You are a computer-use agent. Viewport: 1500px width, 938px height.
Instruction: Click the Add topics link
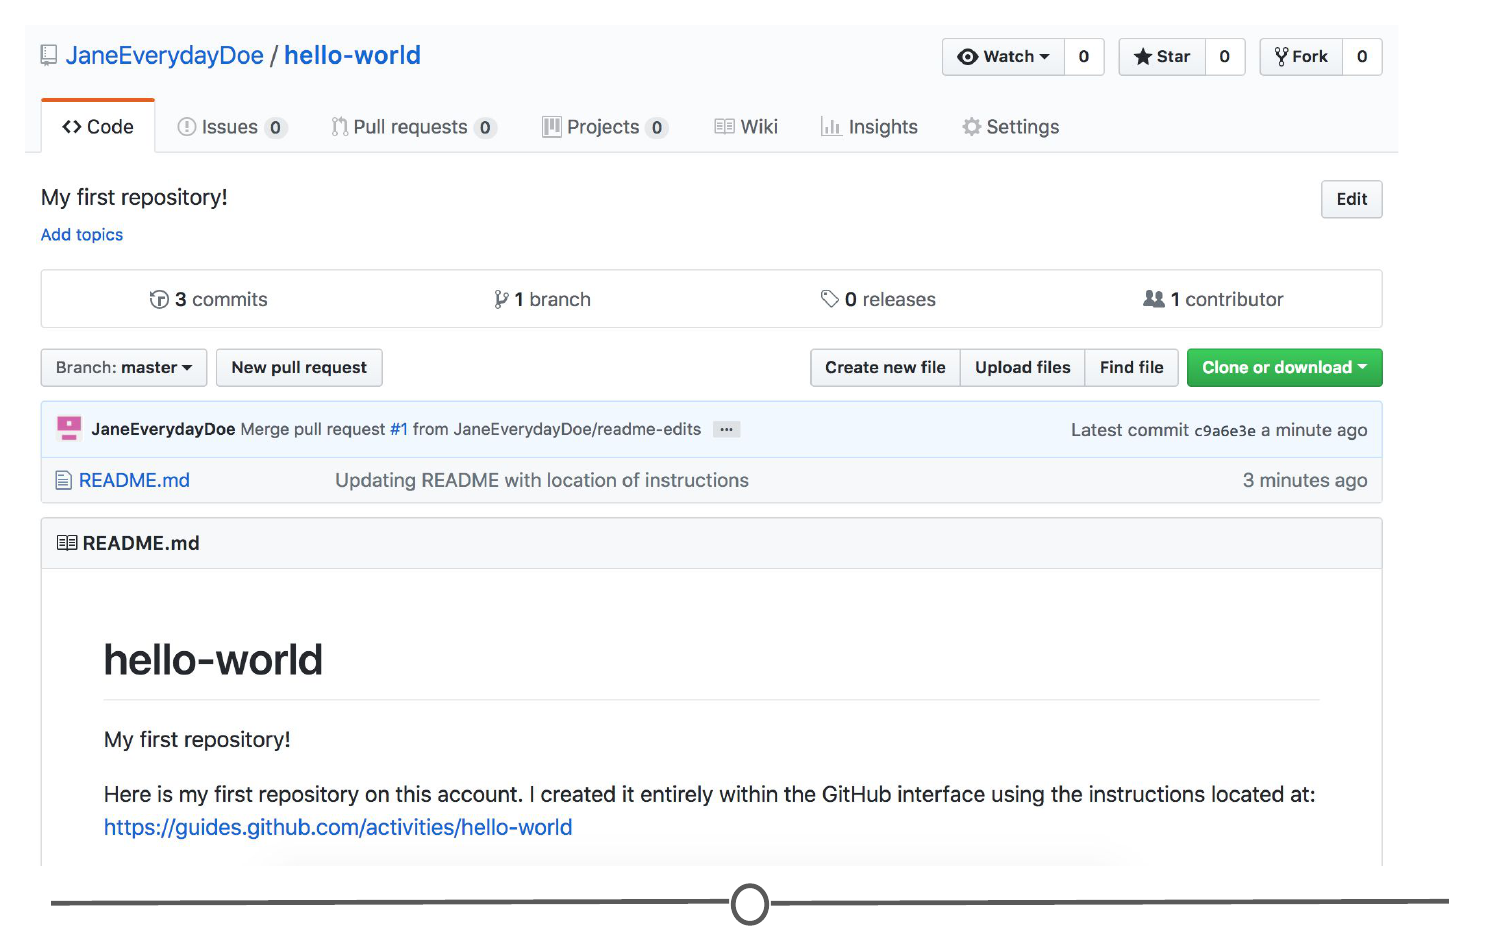tap(82, 235)
